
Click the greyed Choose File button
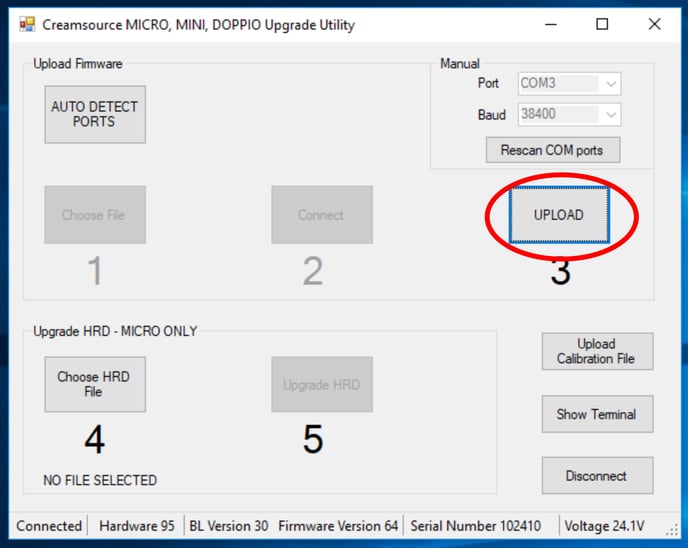[x=95, y=215]
